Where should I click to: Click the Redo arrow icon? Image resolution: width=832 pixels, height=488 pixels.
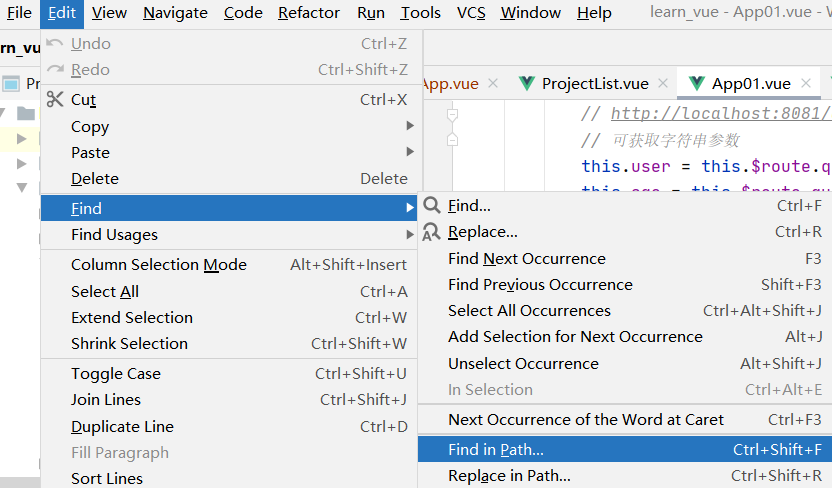(x=55, y=70)
